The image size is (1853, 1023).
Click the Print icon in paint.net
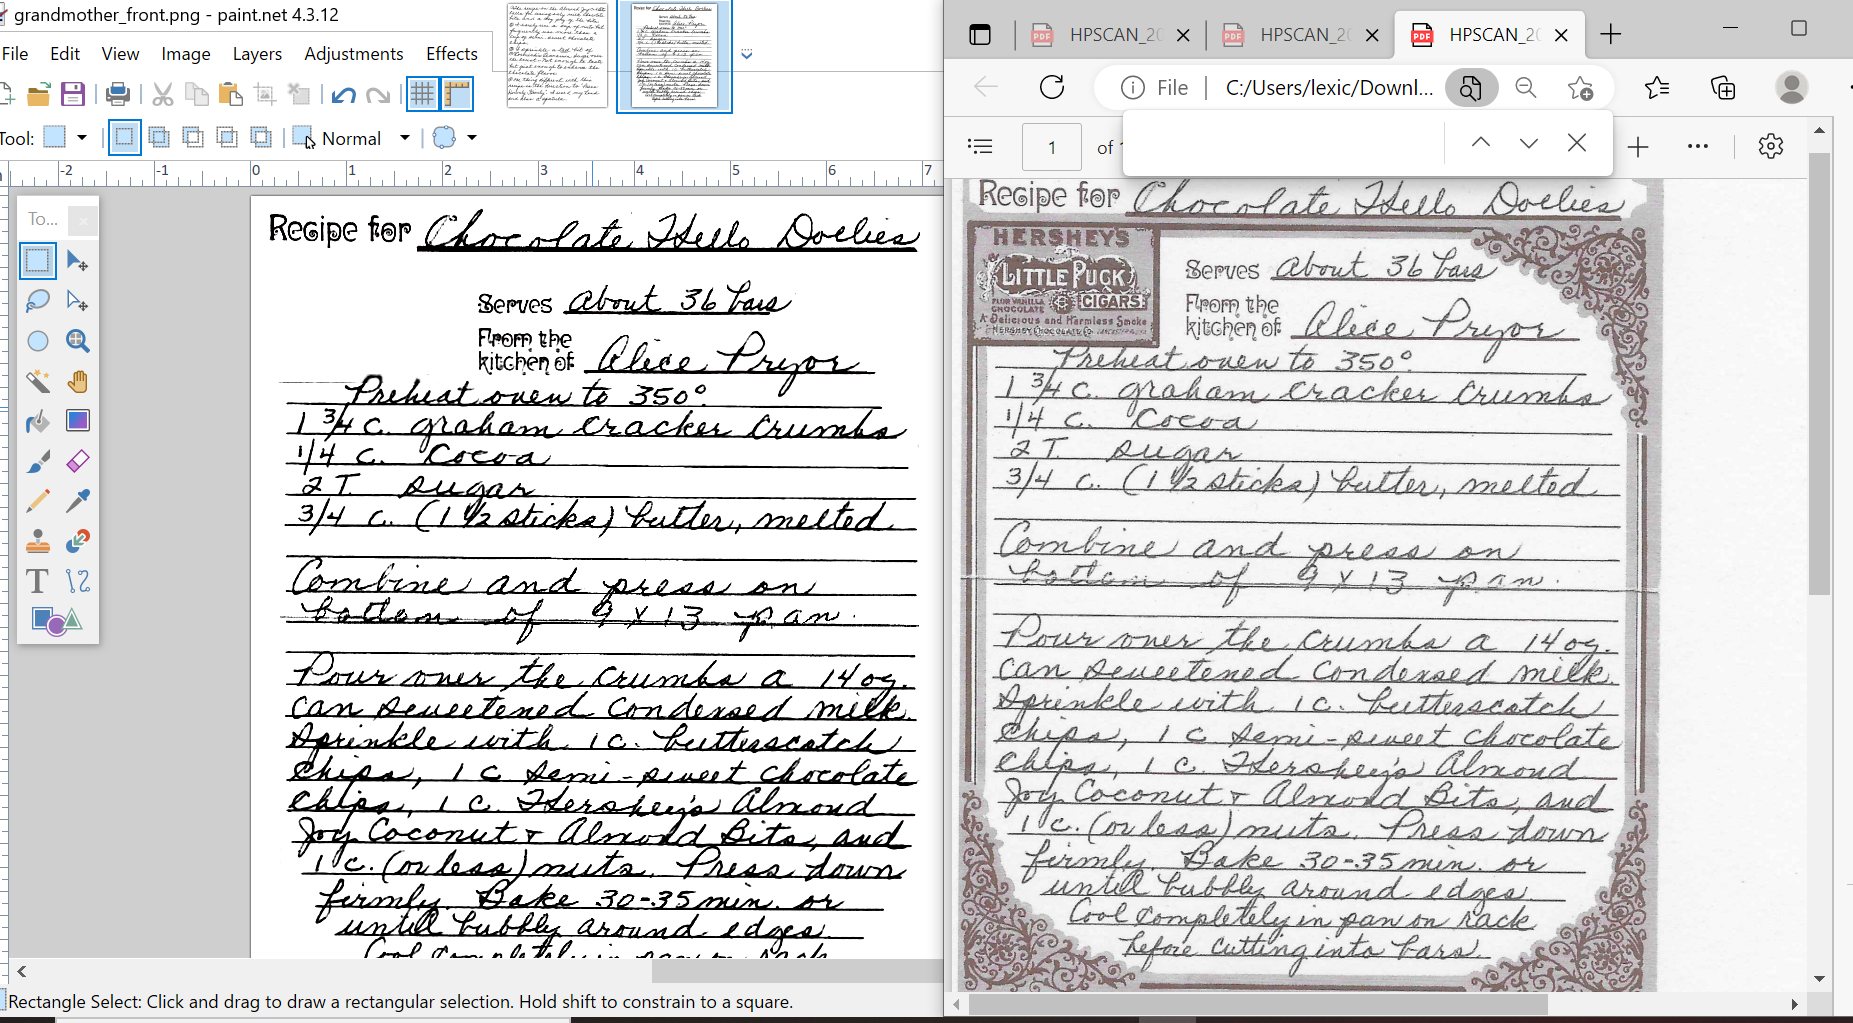(117, 95)
